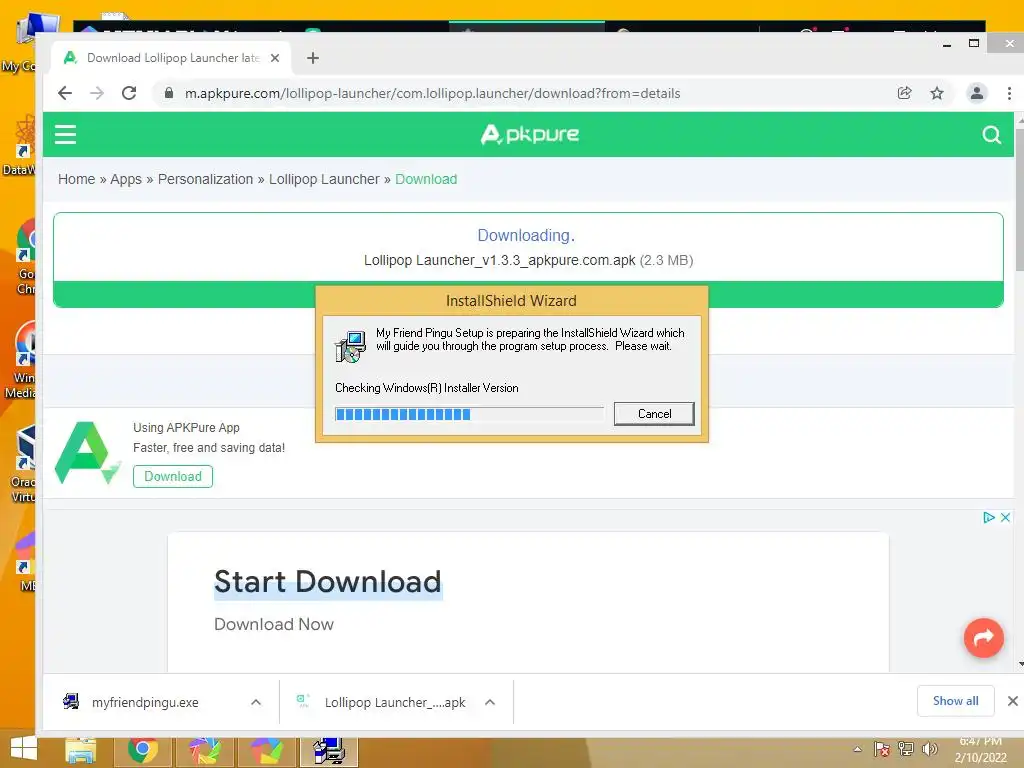Close the ad with X icon
Image resolution: width=1024 pixels, height=768 pixels.
point(1005,517)
